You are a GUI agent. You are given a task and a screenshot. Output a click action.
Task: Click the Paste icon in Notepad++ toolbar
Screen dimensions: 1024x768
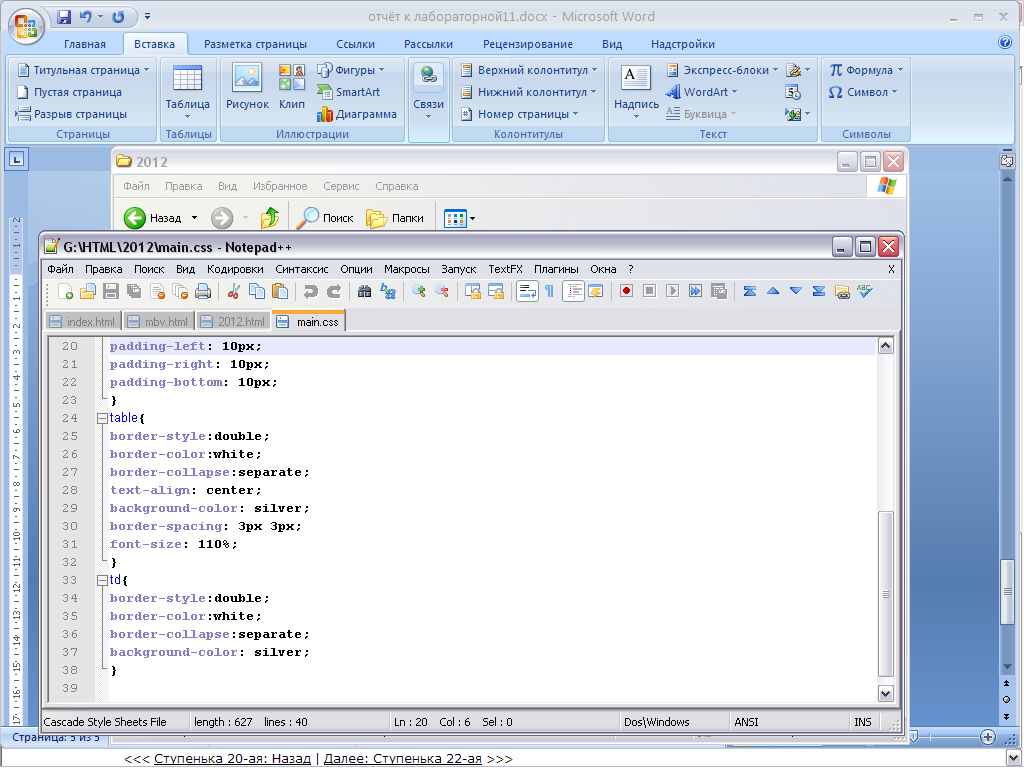click(280, 291)
